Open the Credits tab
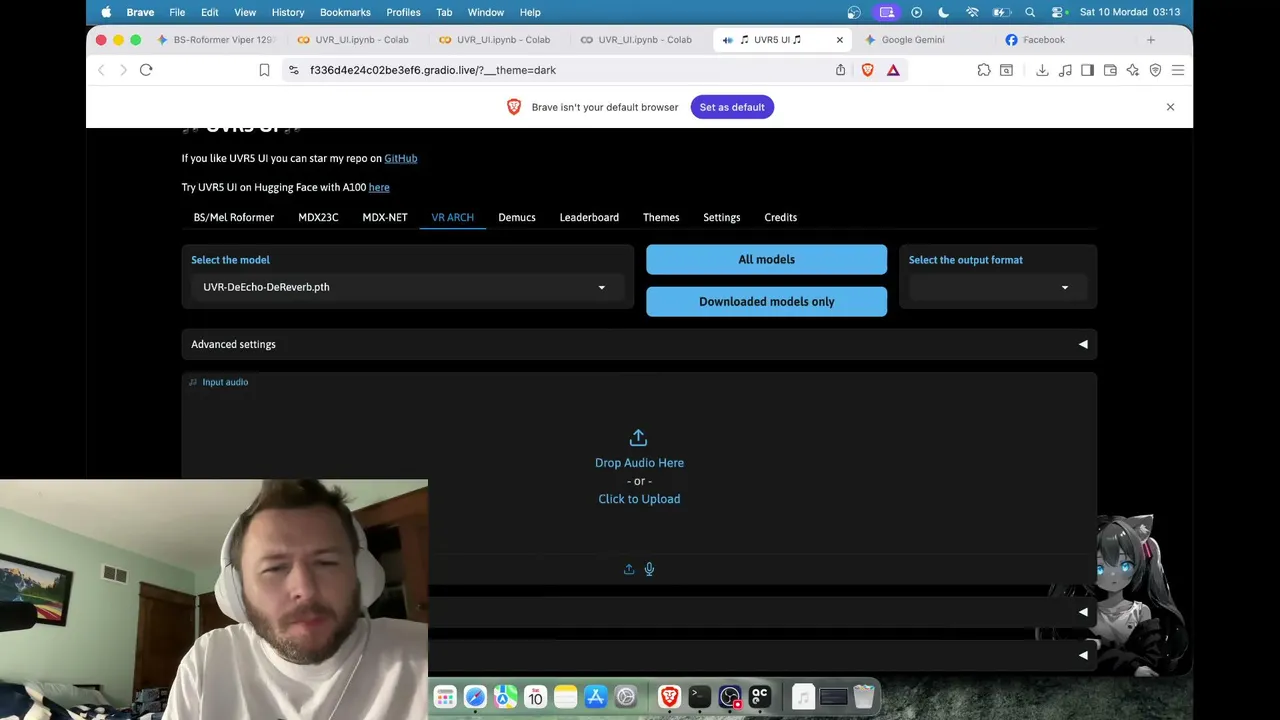The image size is (1280, 720). (781, 217)
